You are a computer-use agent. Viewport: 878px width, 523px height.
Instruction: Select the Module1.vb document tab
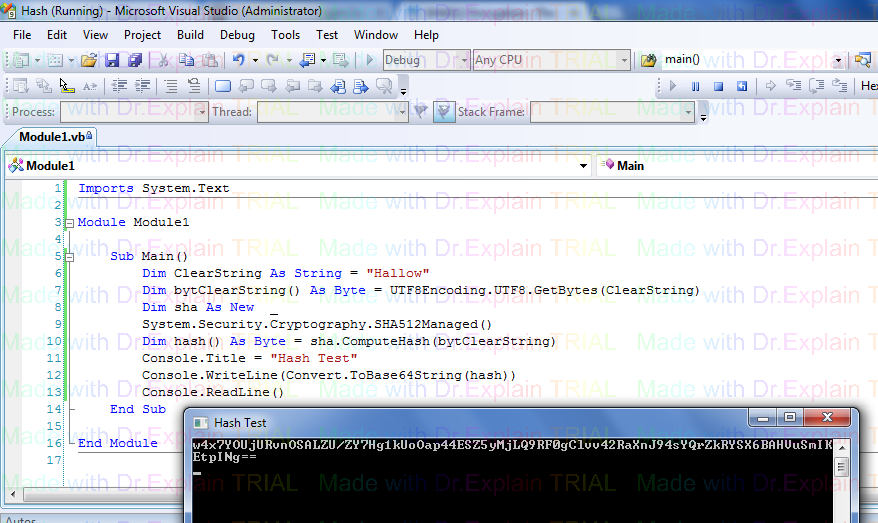point(53,137)
